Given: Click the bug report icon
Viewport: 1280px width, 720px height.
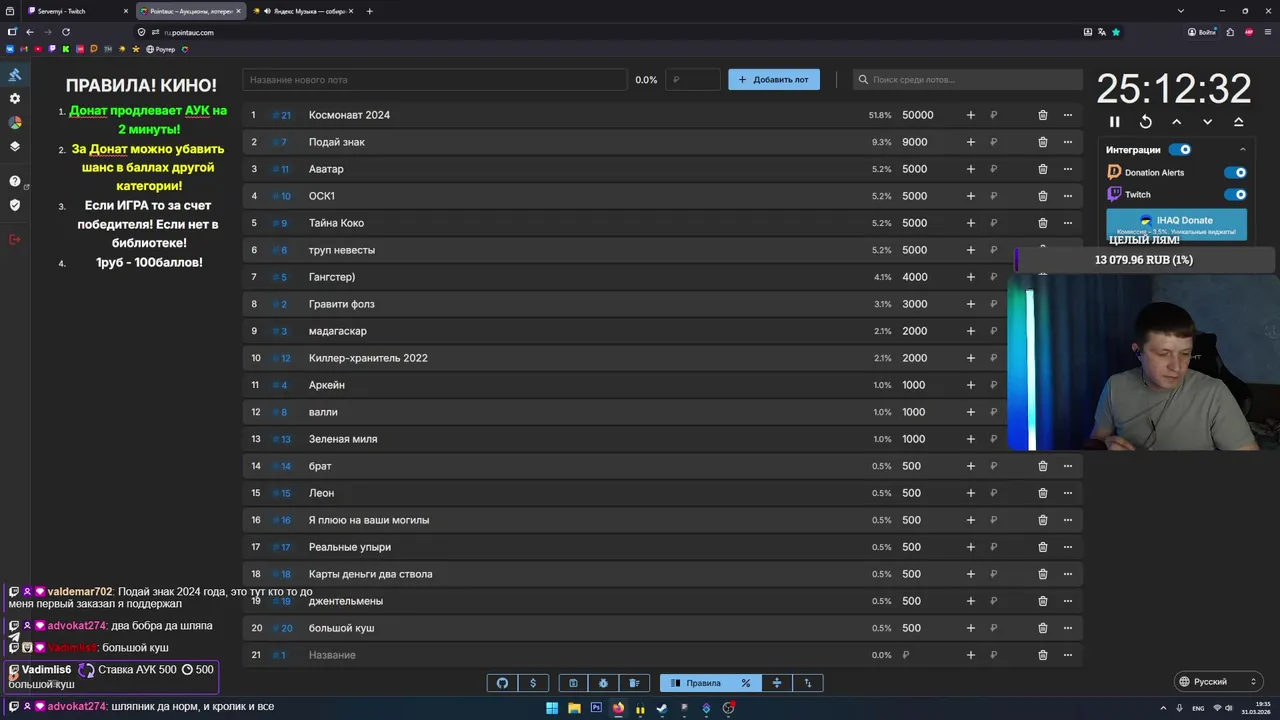Looking at the screenshot, I should coord(603,683).
